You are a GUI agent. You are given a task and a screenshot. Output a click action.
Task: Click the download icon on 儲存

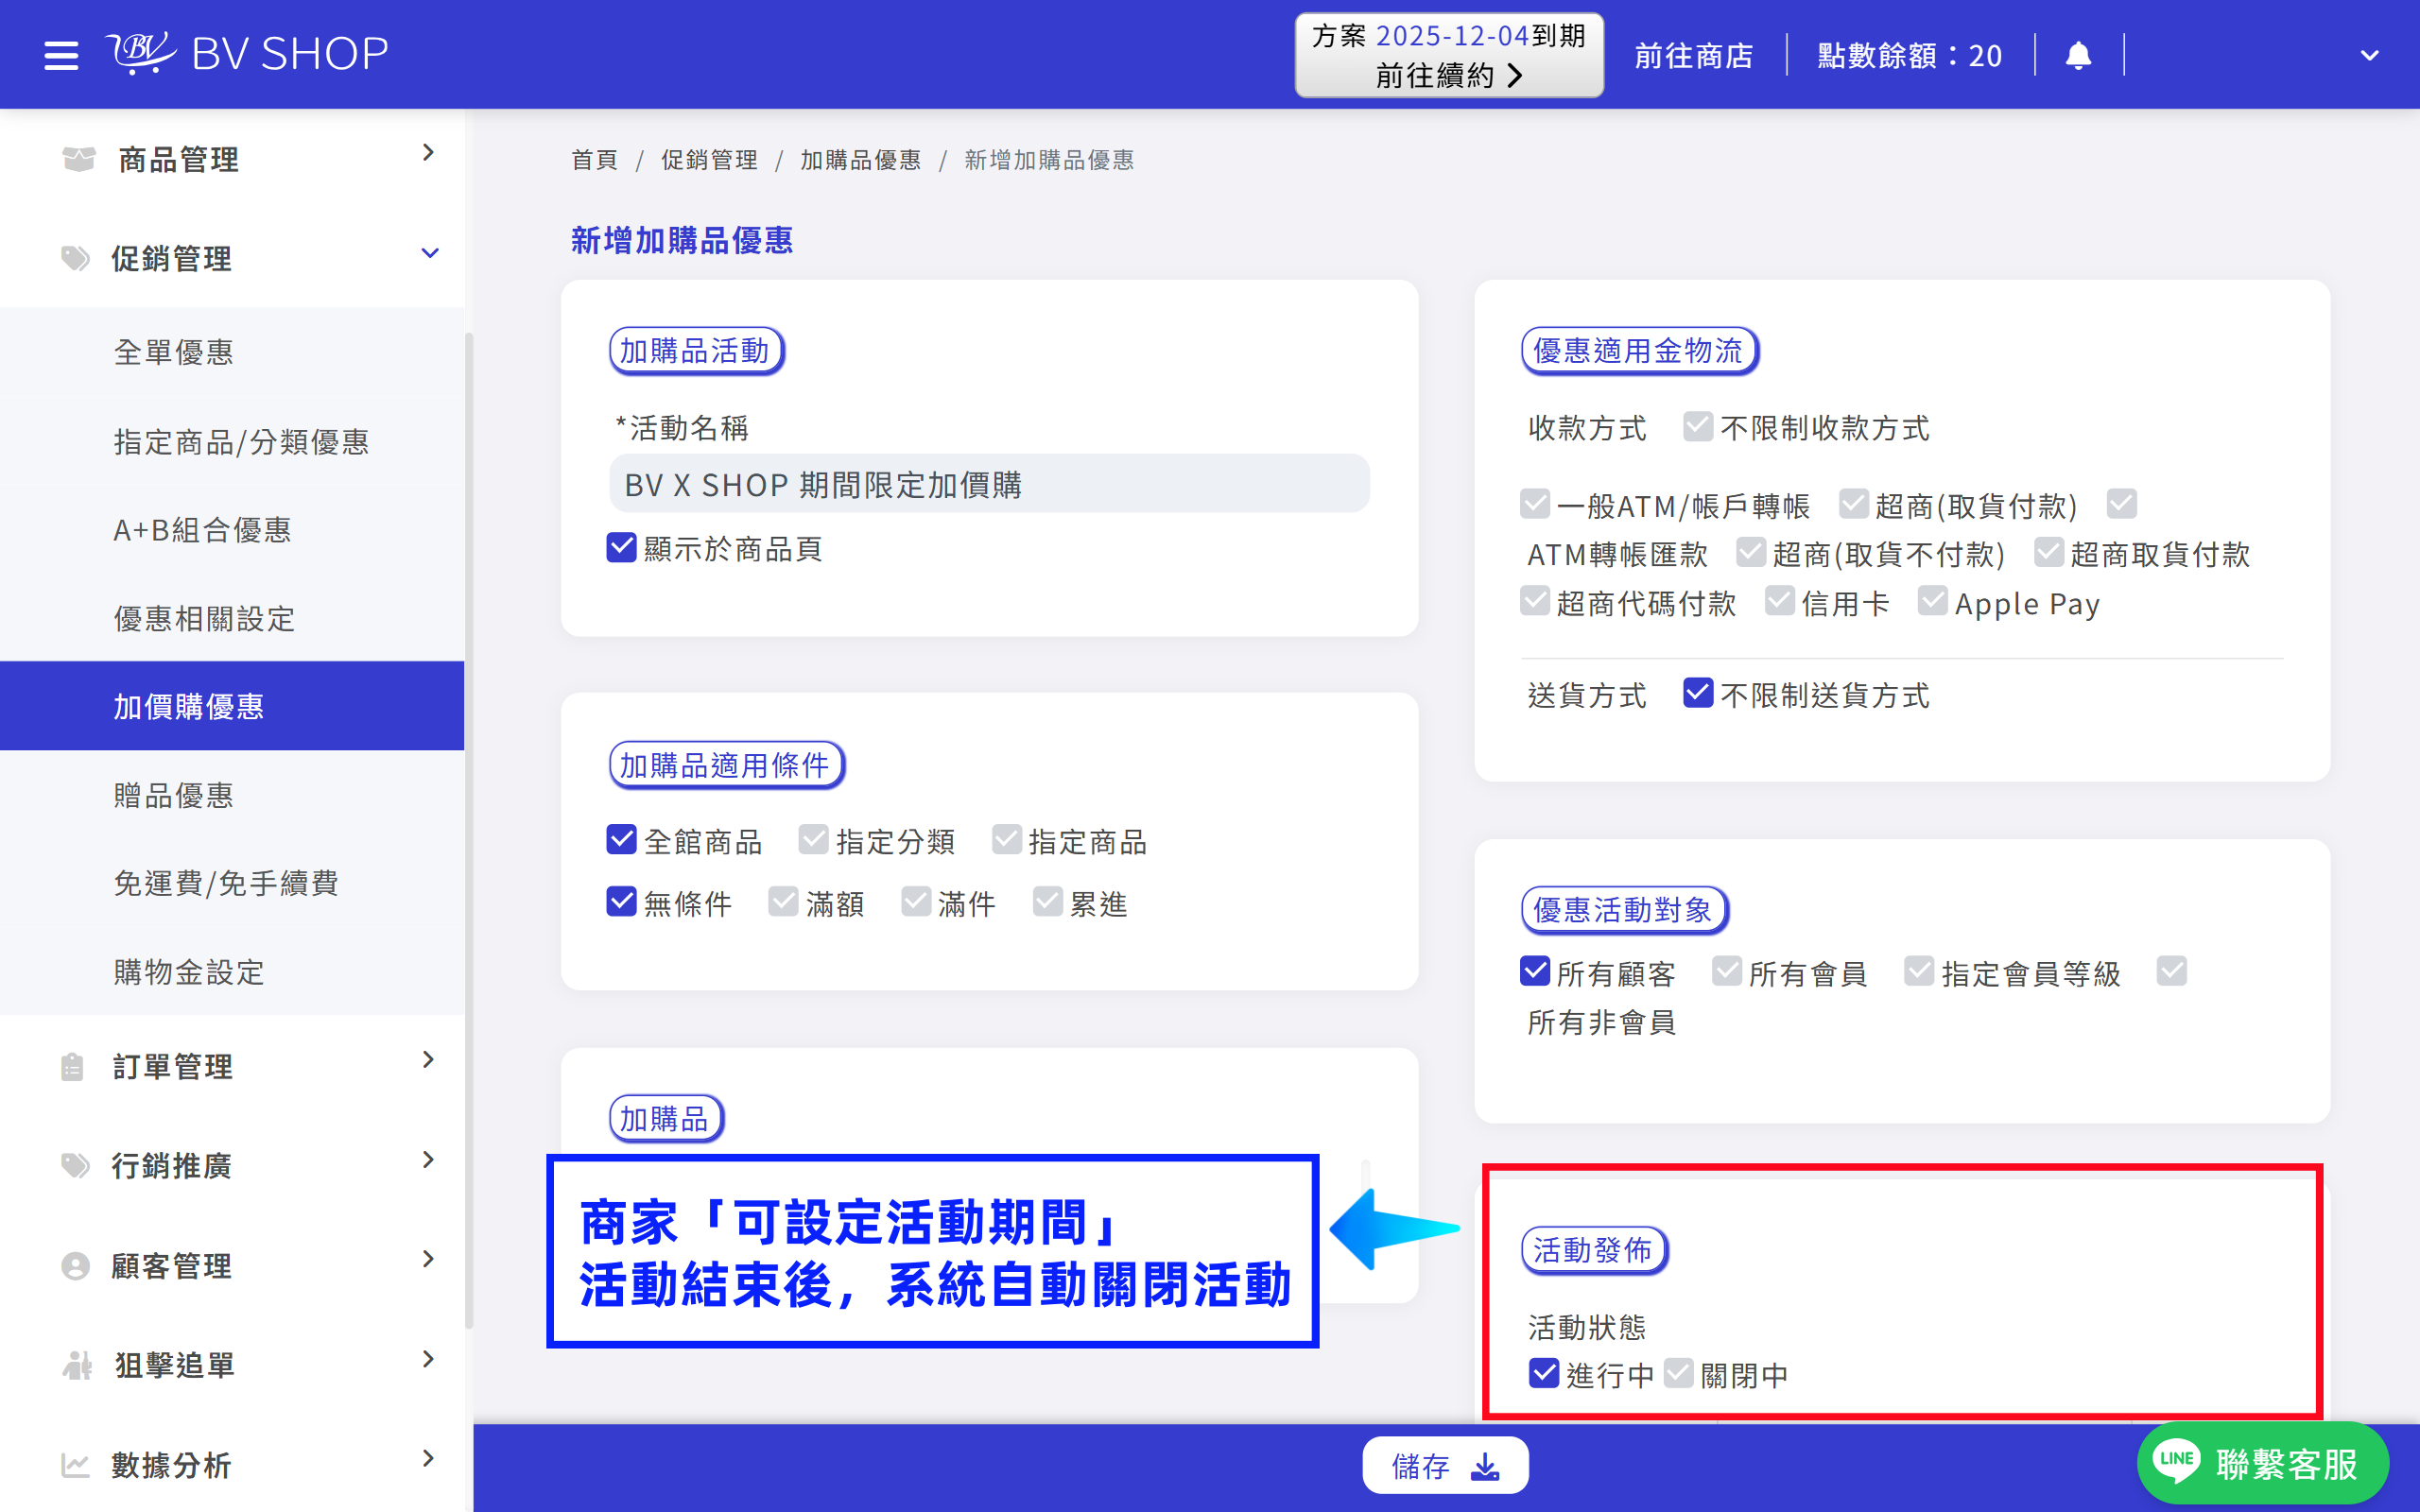pos(1485,1466)
